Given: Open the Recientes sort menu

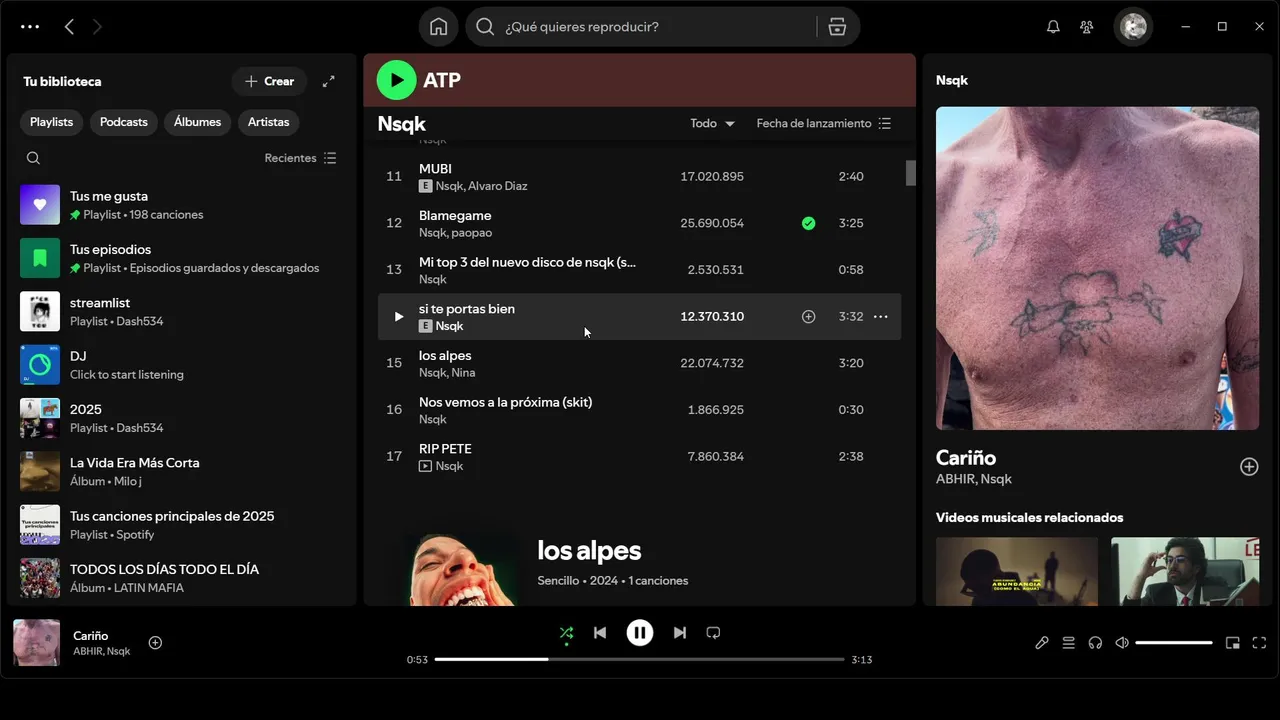Looking at the screenshot, I should tap(300, 158).
